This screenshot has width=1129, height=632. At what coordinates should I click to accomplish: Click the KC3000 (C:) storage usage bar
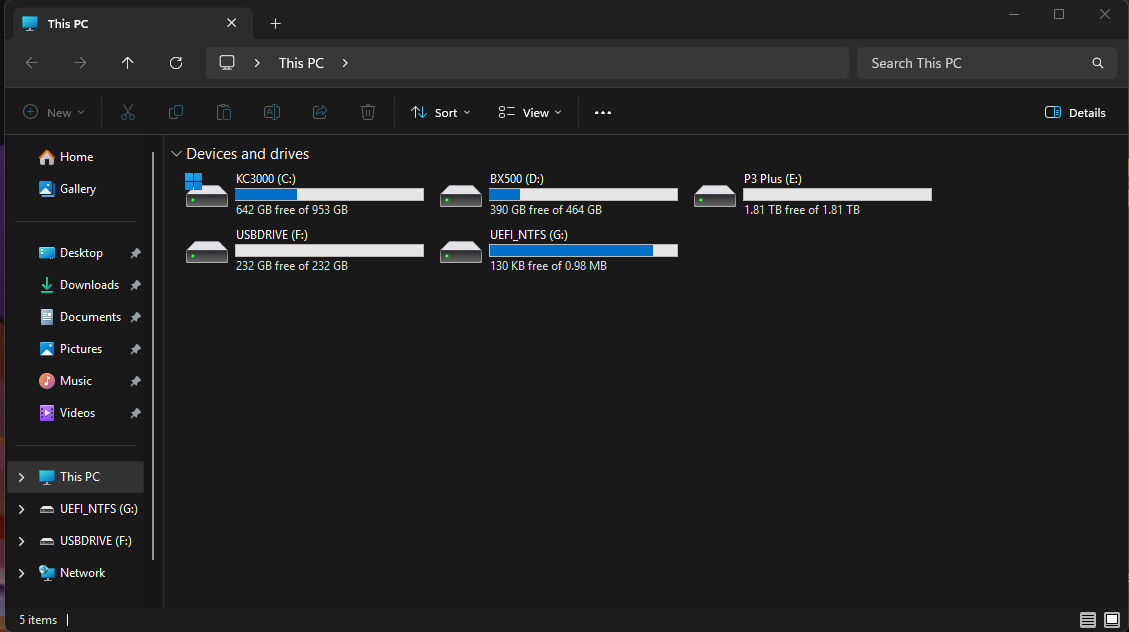point(329,194)
